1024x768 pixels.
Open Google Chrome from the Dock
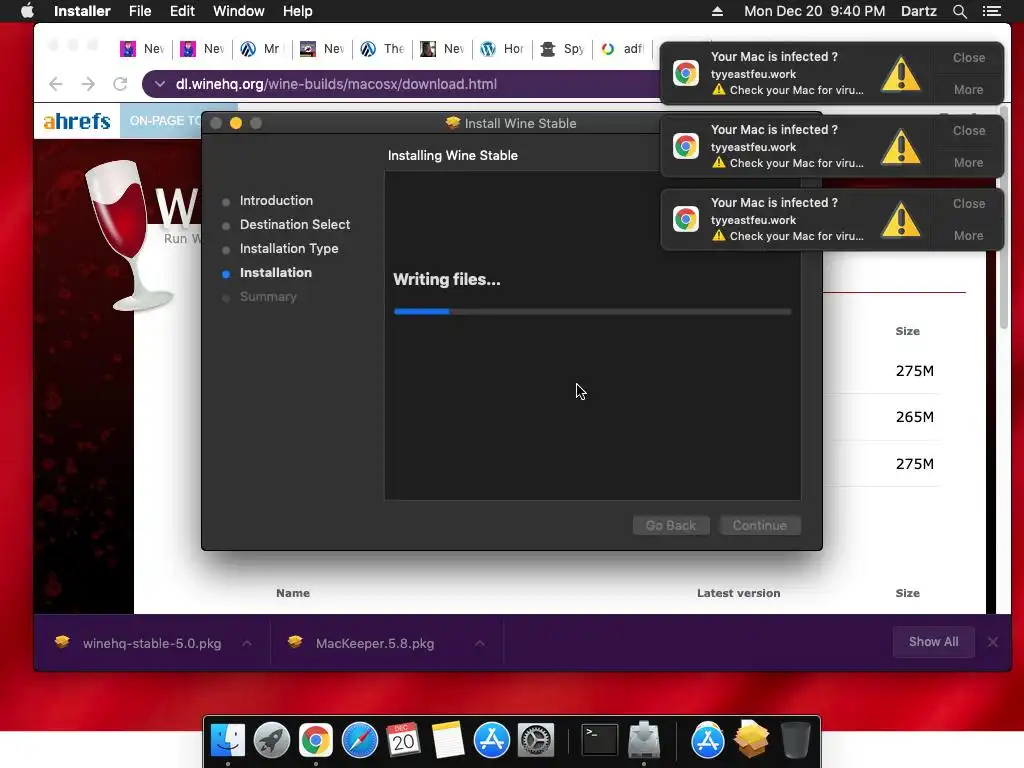tap(315, 740)
